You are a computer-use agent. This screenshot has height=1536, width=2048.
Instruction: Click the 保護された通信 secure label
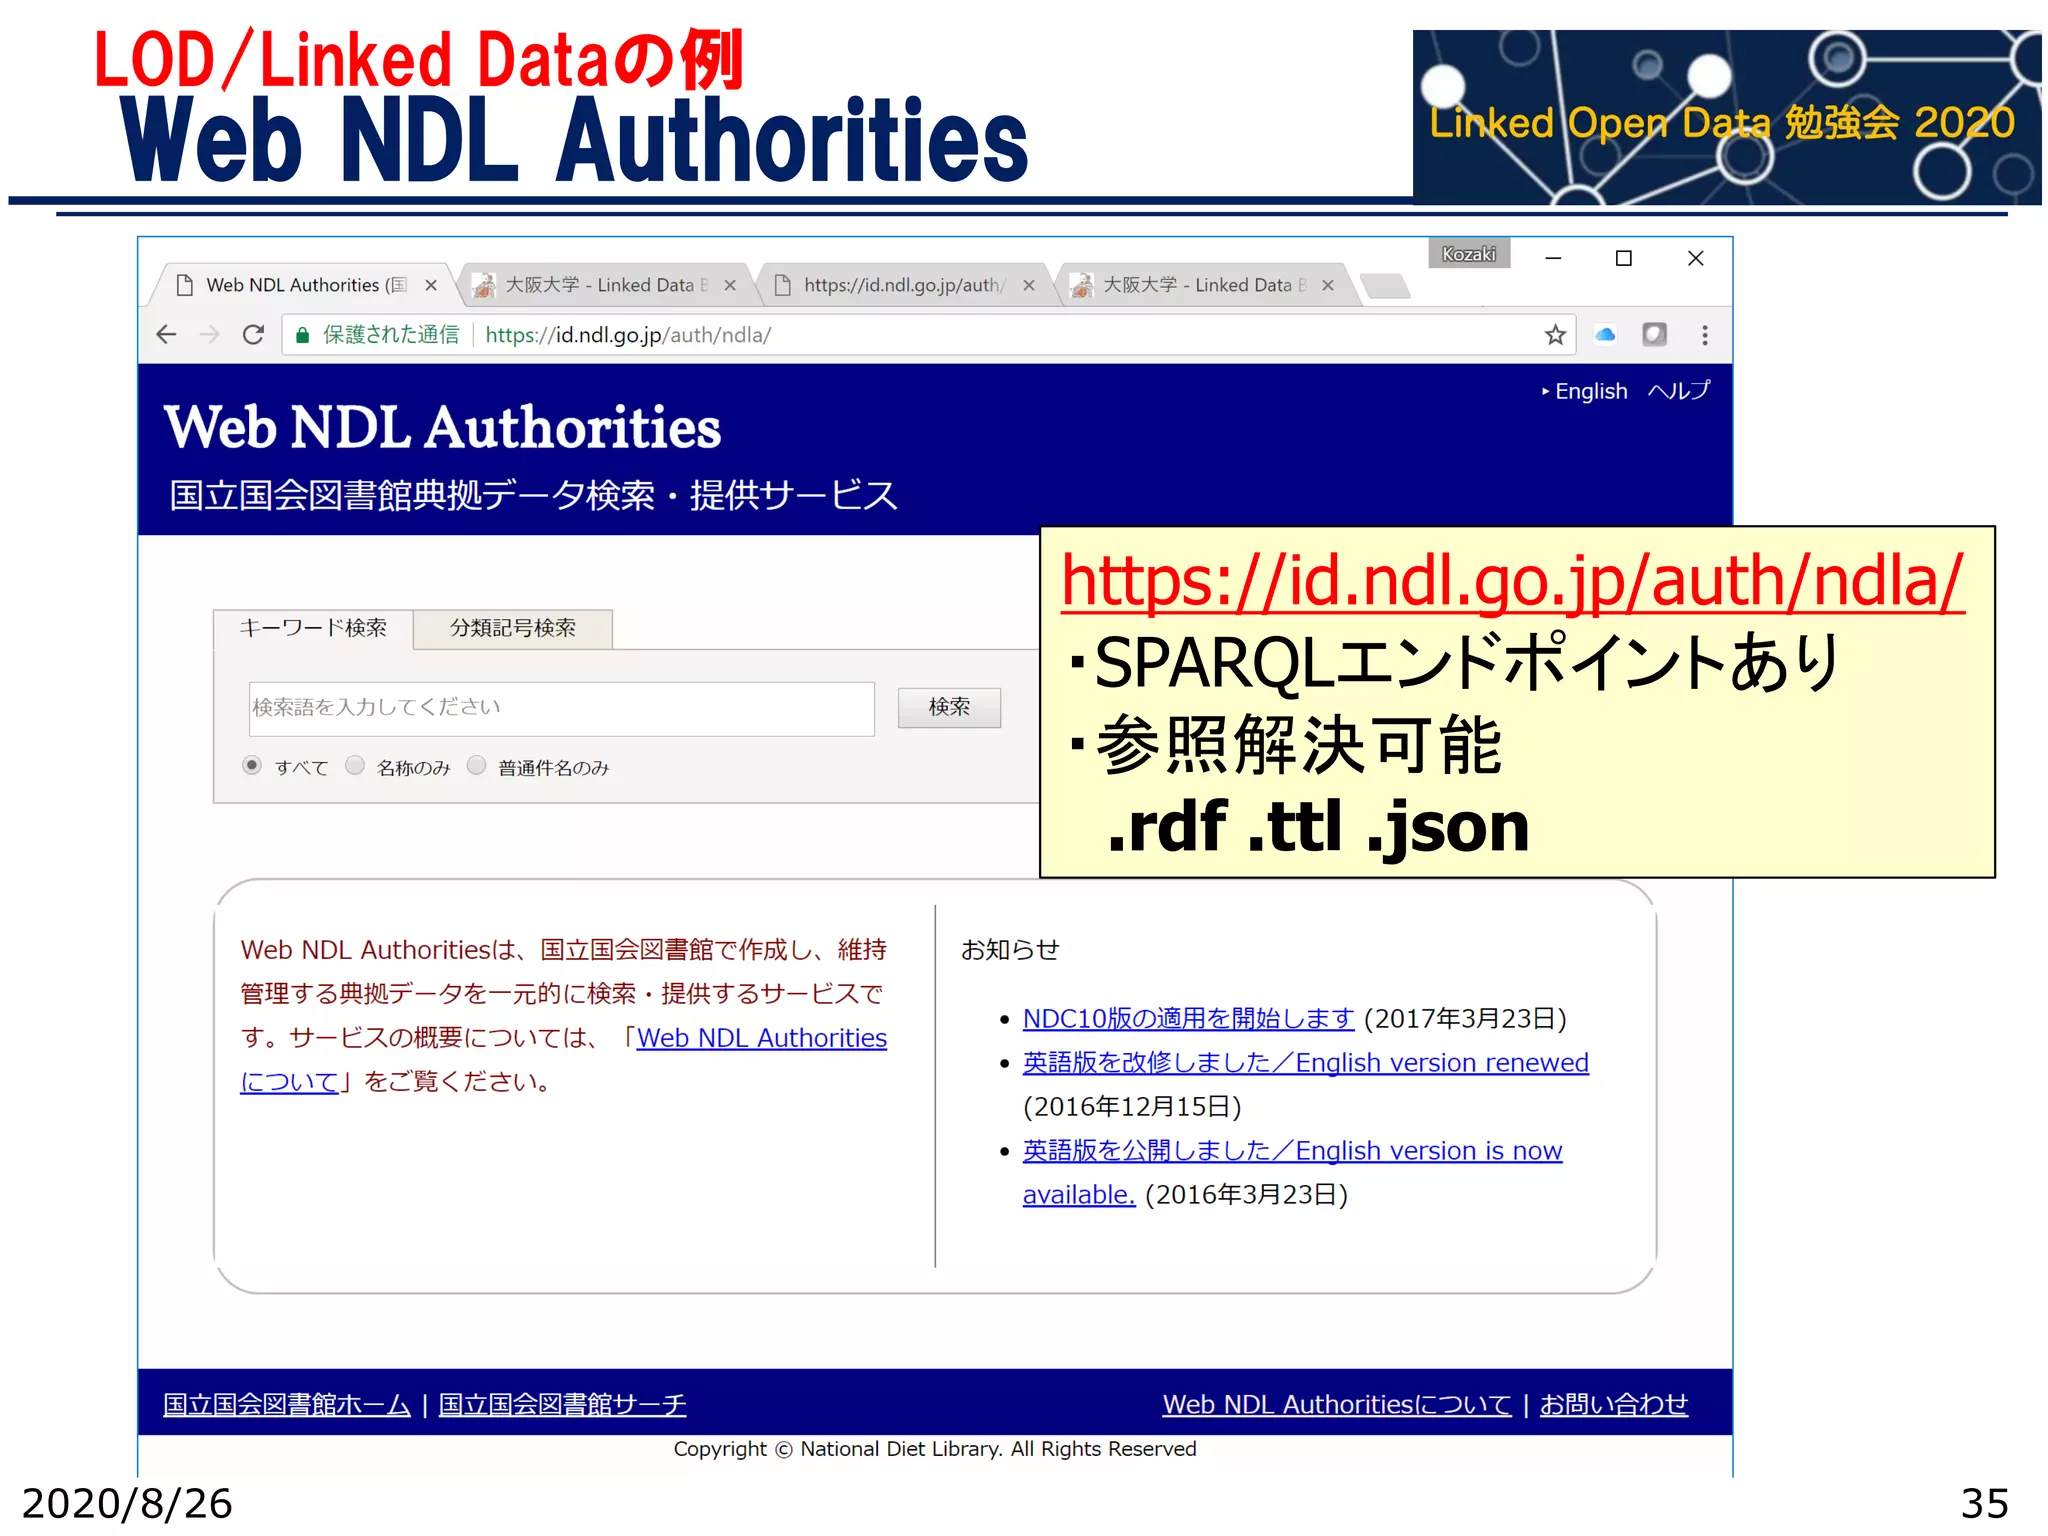pos(391,335)
